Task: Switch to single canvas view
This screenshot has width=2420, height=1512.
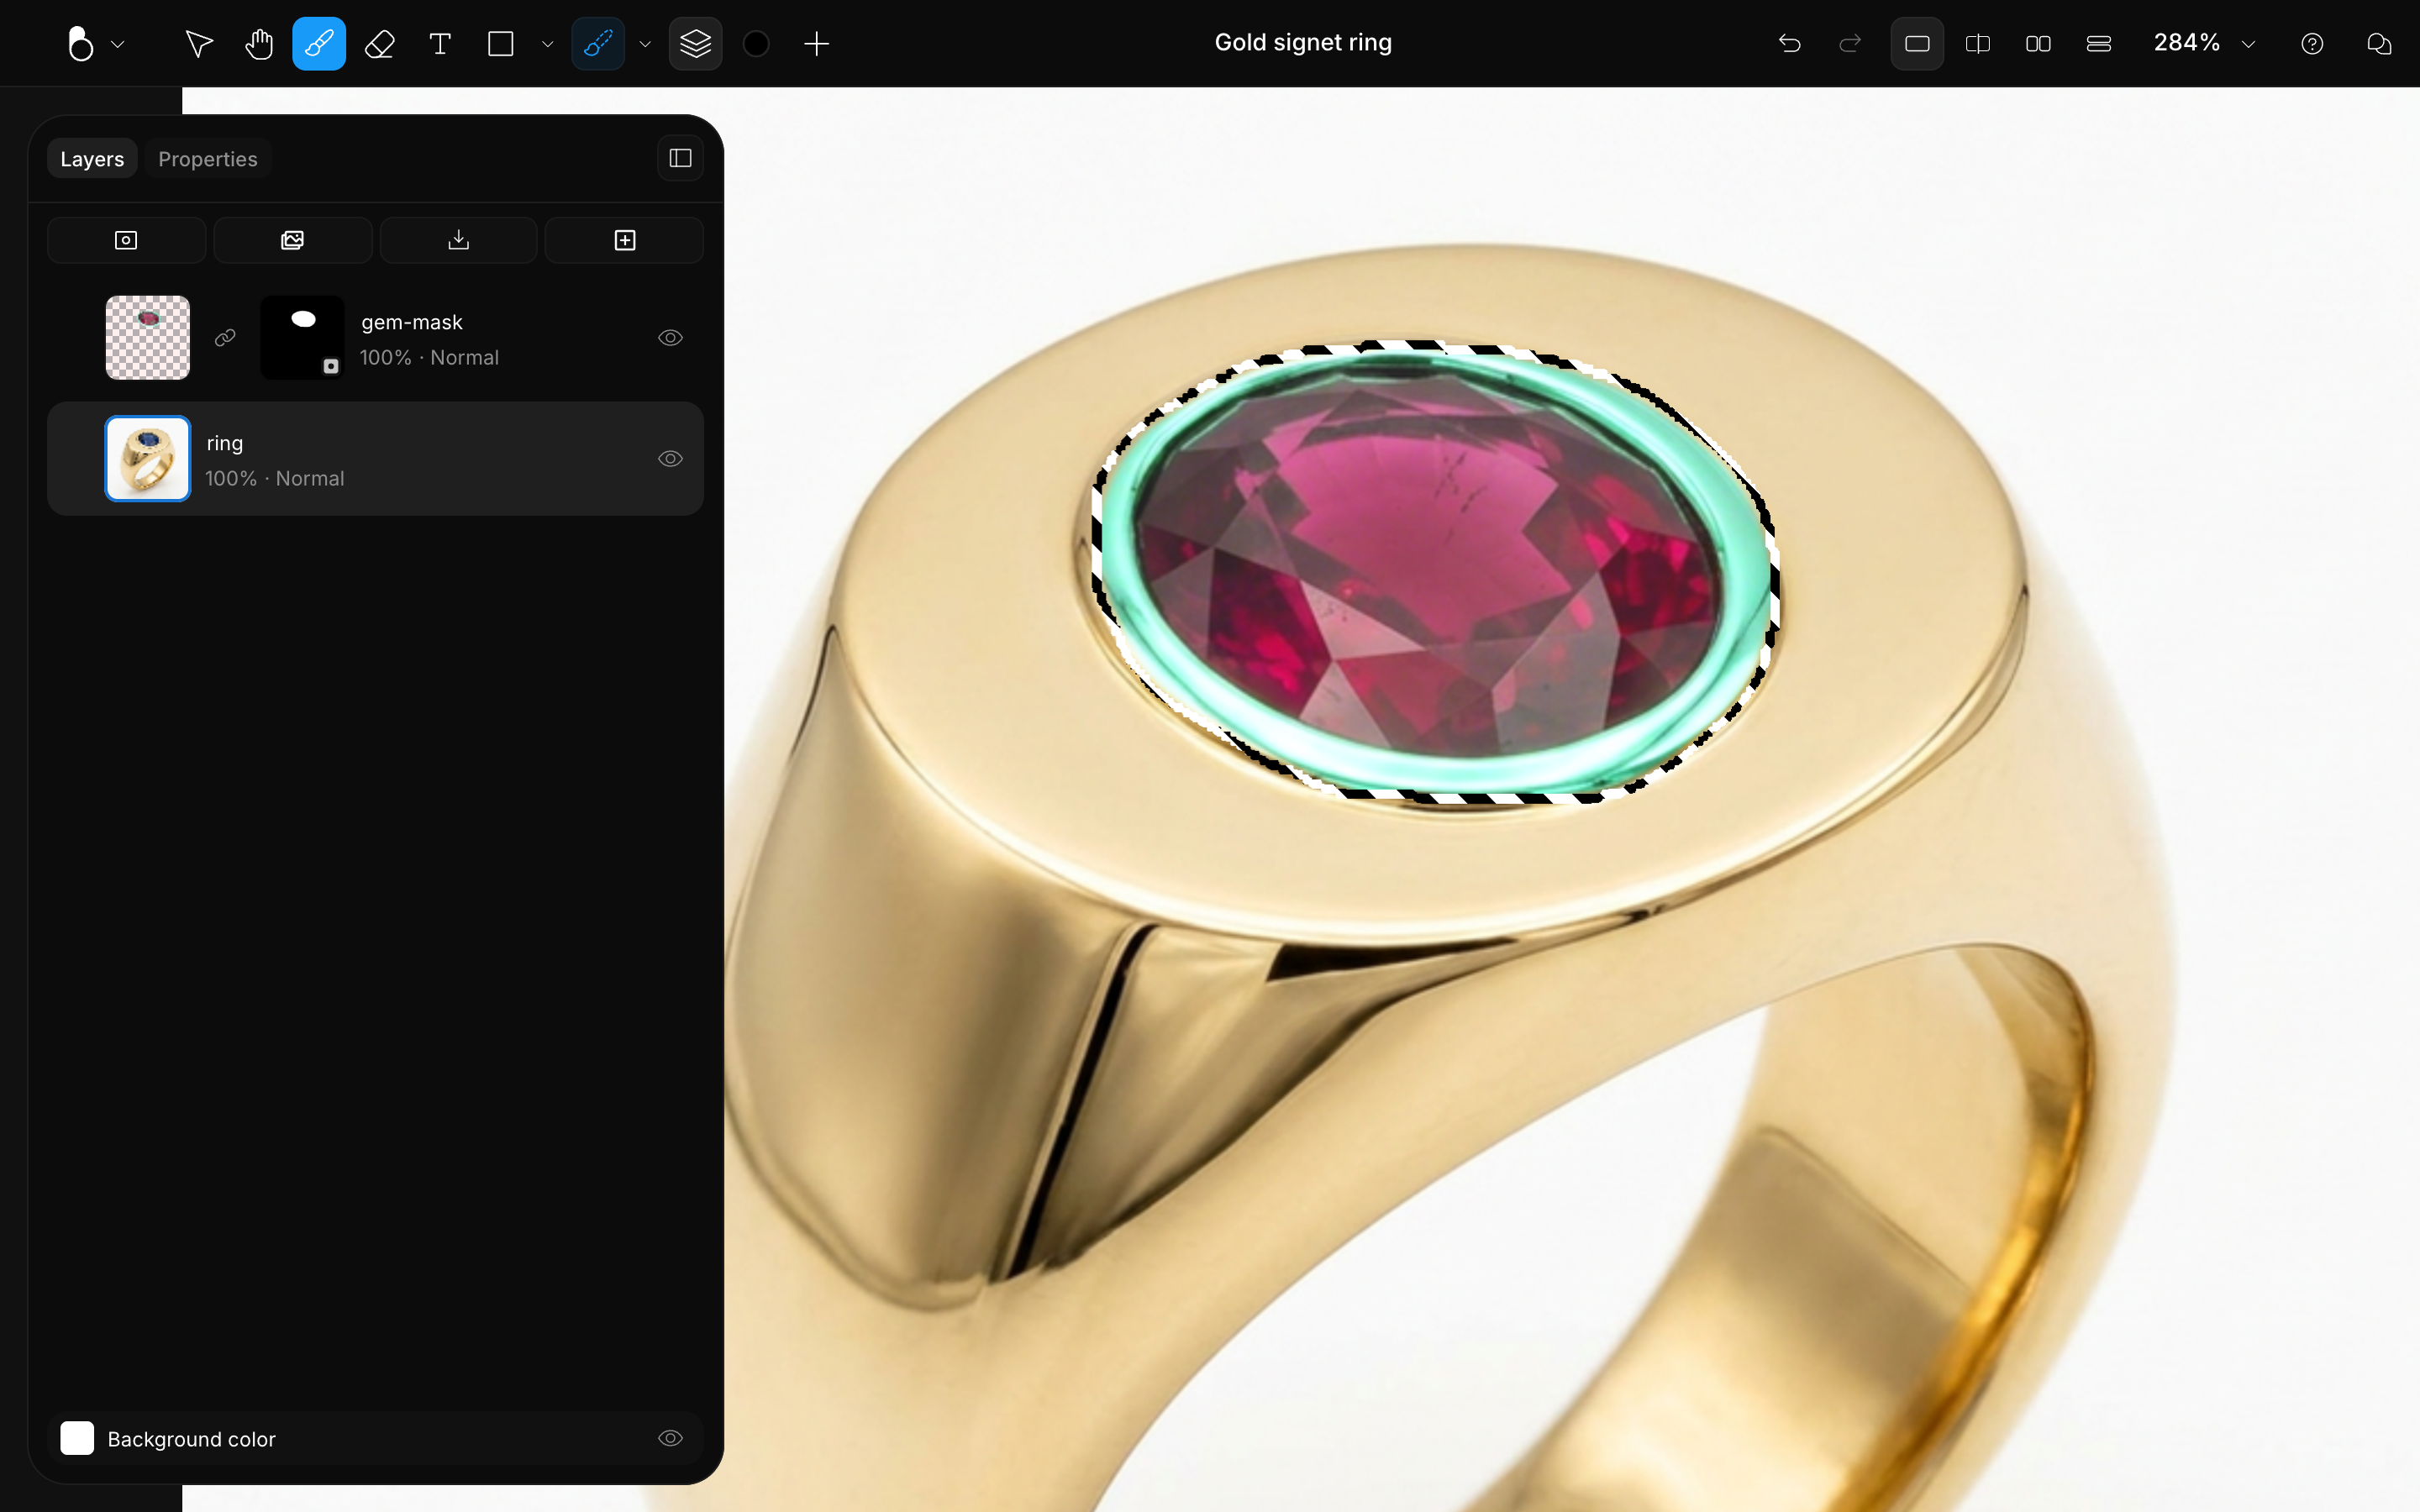Action: (x=1917, y=44)
